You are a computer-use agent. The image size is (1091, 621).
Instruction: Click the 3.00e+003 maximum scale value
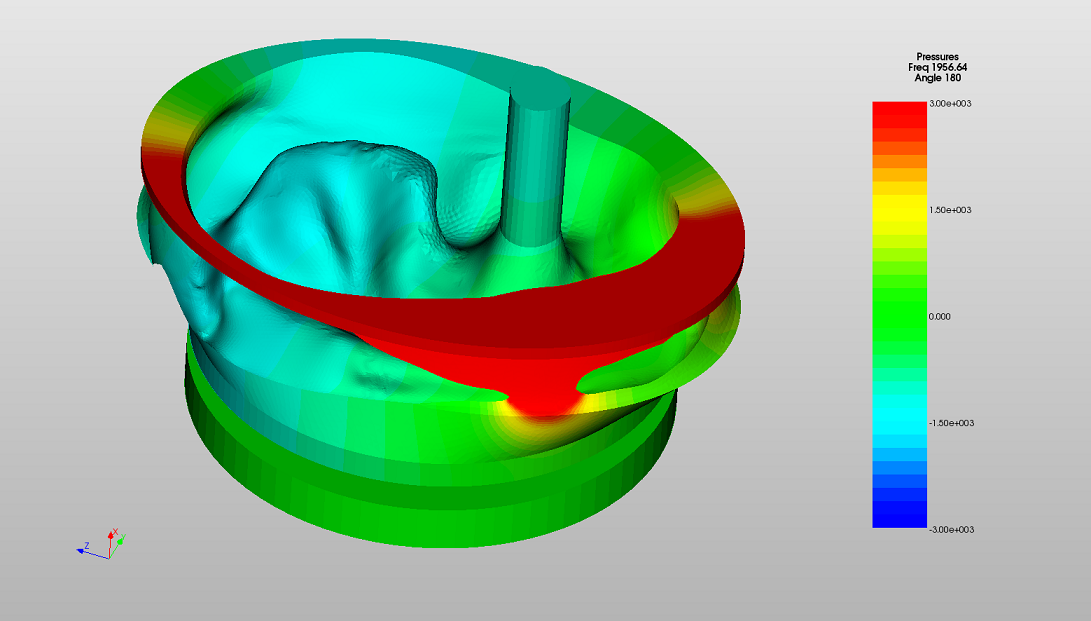click(951, 104)
